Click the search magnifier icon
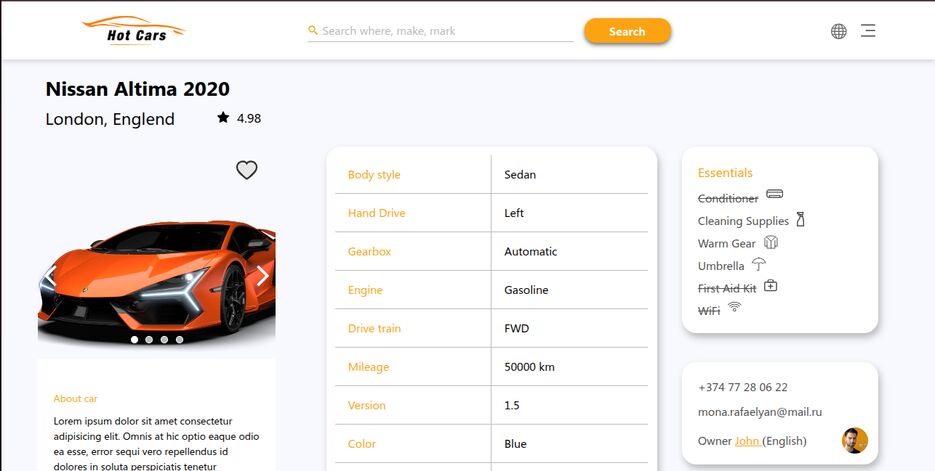Image resolution: width=935 pixels, height=471 pixels. tap(313, 31)
